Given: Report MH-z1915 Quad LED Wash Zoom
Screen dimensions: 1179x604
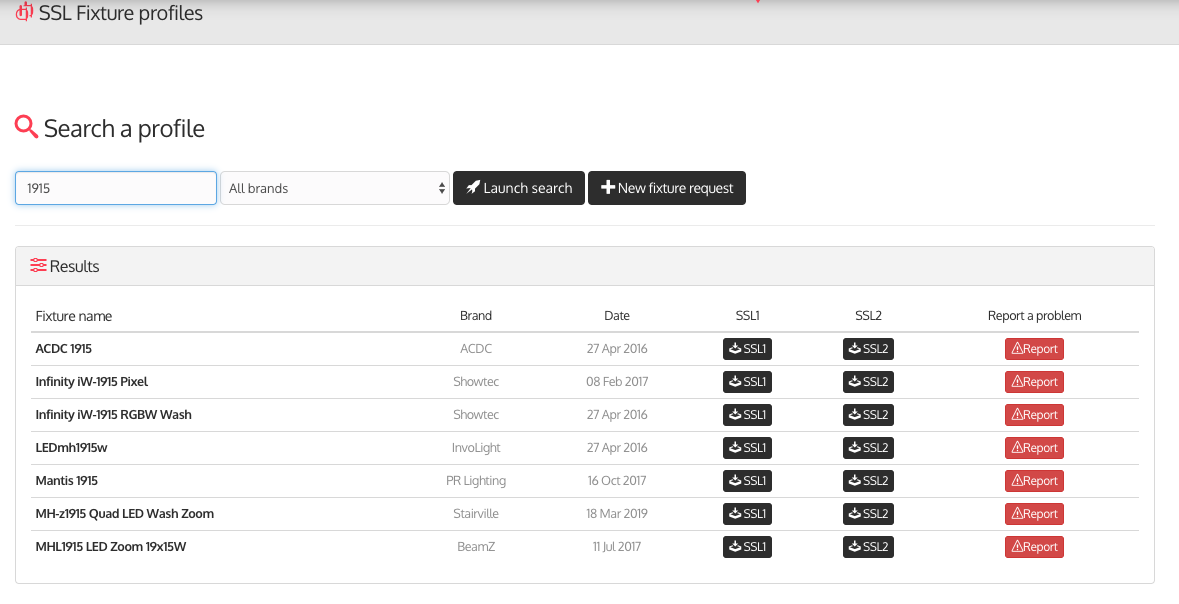Looking at the screenshot, I should 1034,514.
